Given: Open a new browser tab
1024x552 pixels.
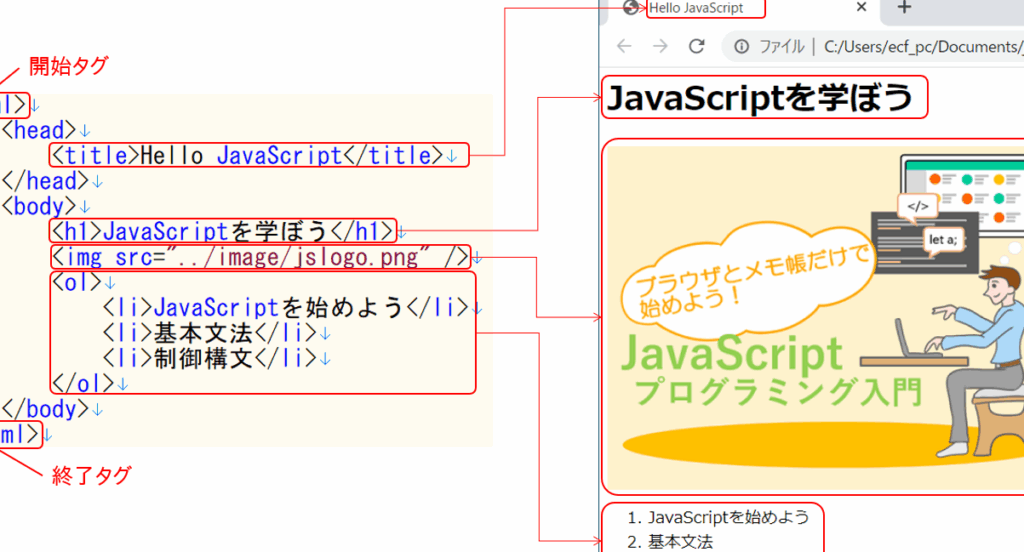Looking at the screenshot, I should tap(904, 8).
